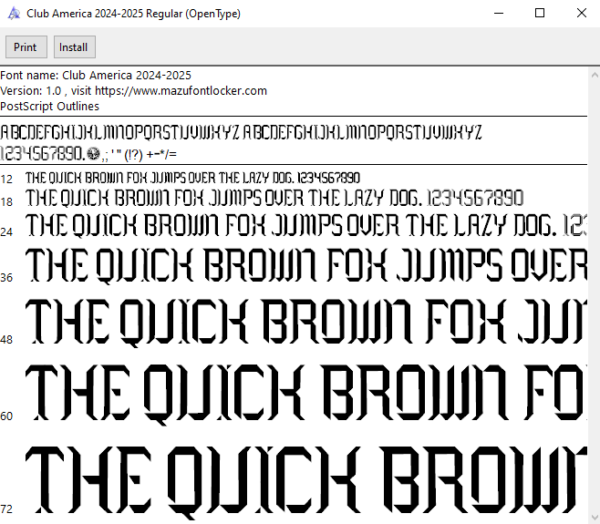Close the font viewer window
Image resolution: width=600 pixels, height=524 pixels.
581,13
